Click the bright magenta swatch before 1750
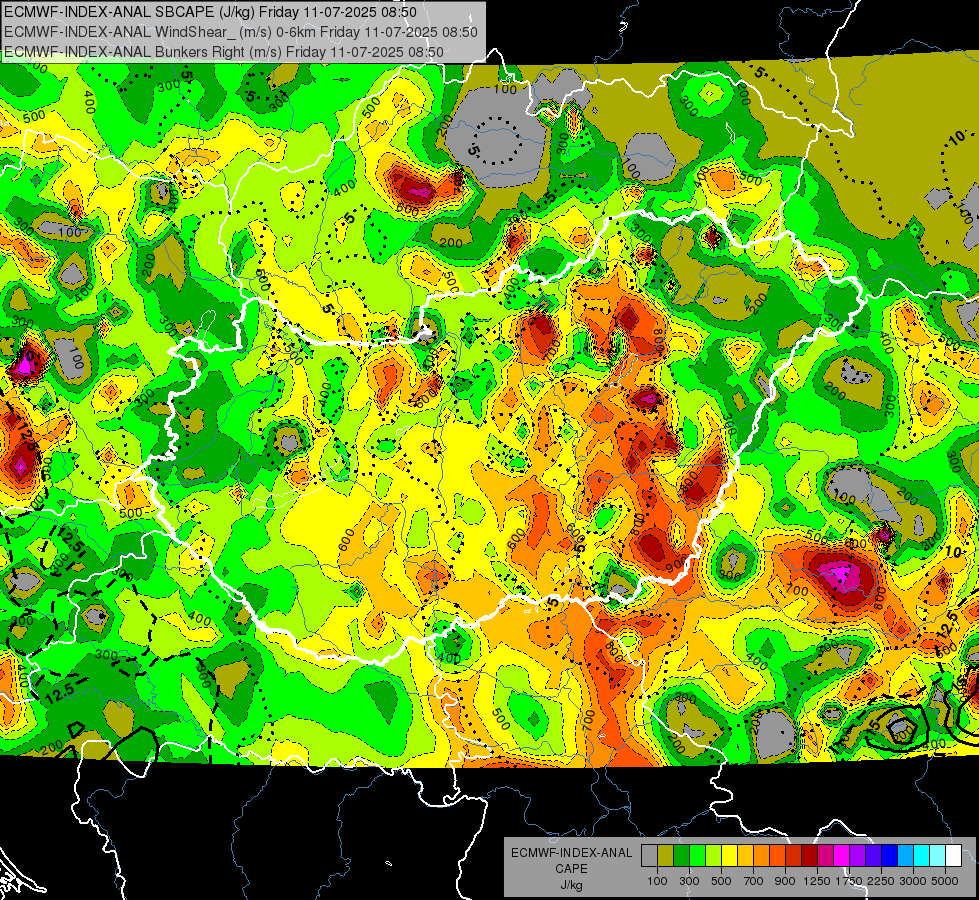The image size is (979, 900). [x=842, y=856]
